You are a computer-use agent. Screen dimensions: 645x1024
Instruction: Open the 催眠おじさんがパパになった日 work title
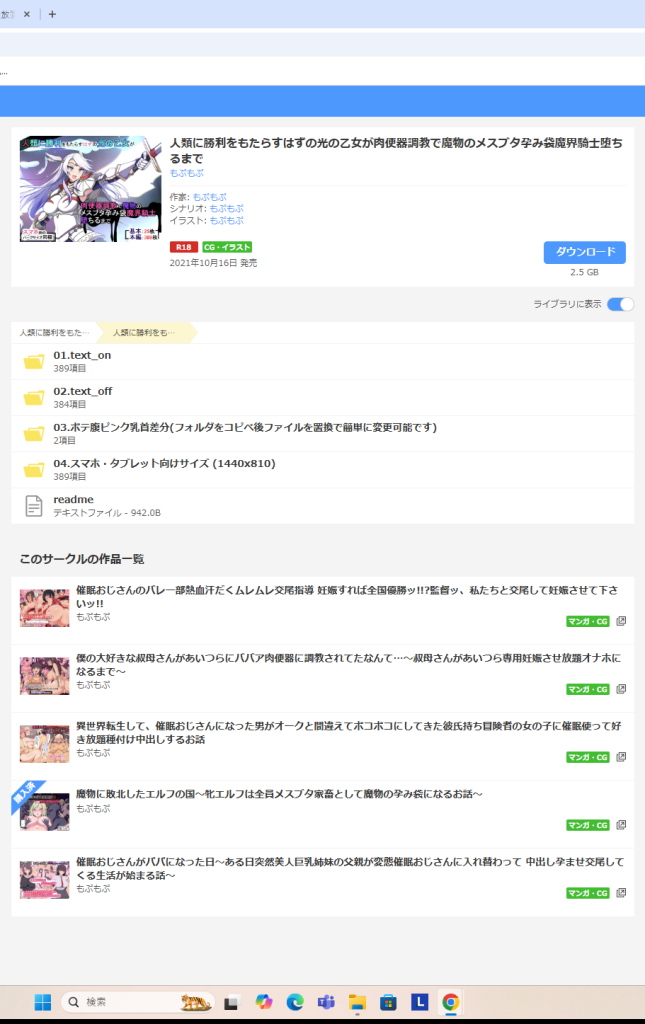pyautogui.click(x=350, y=868)
